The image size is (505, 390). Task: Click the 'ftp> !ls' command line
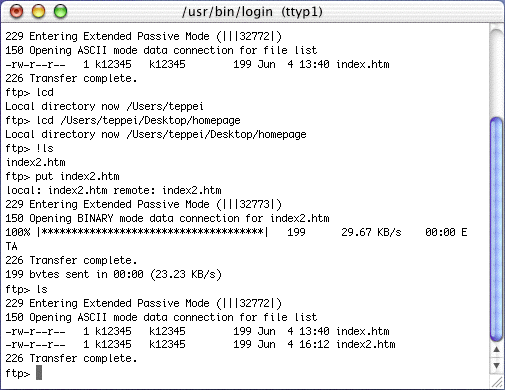click(29, 148)
